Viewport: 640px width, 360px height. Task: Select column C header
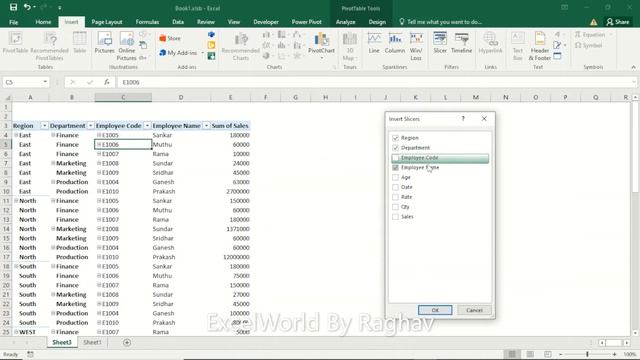click(x=123, y=97)
